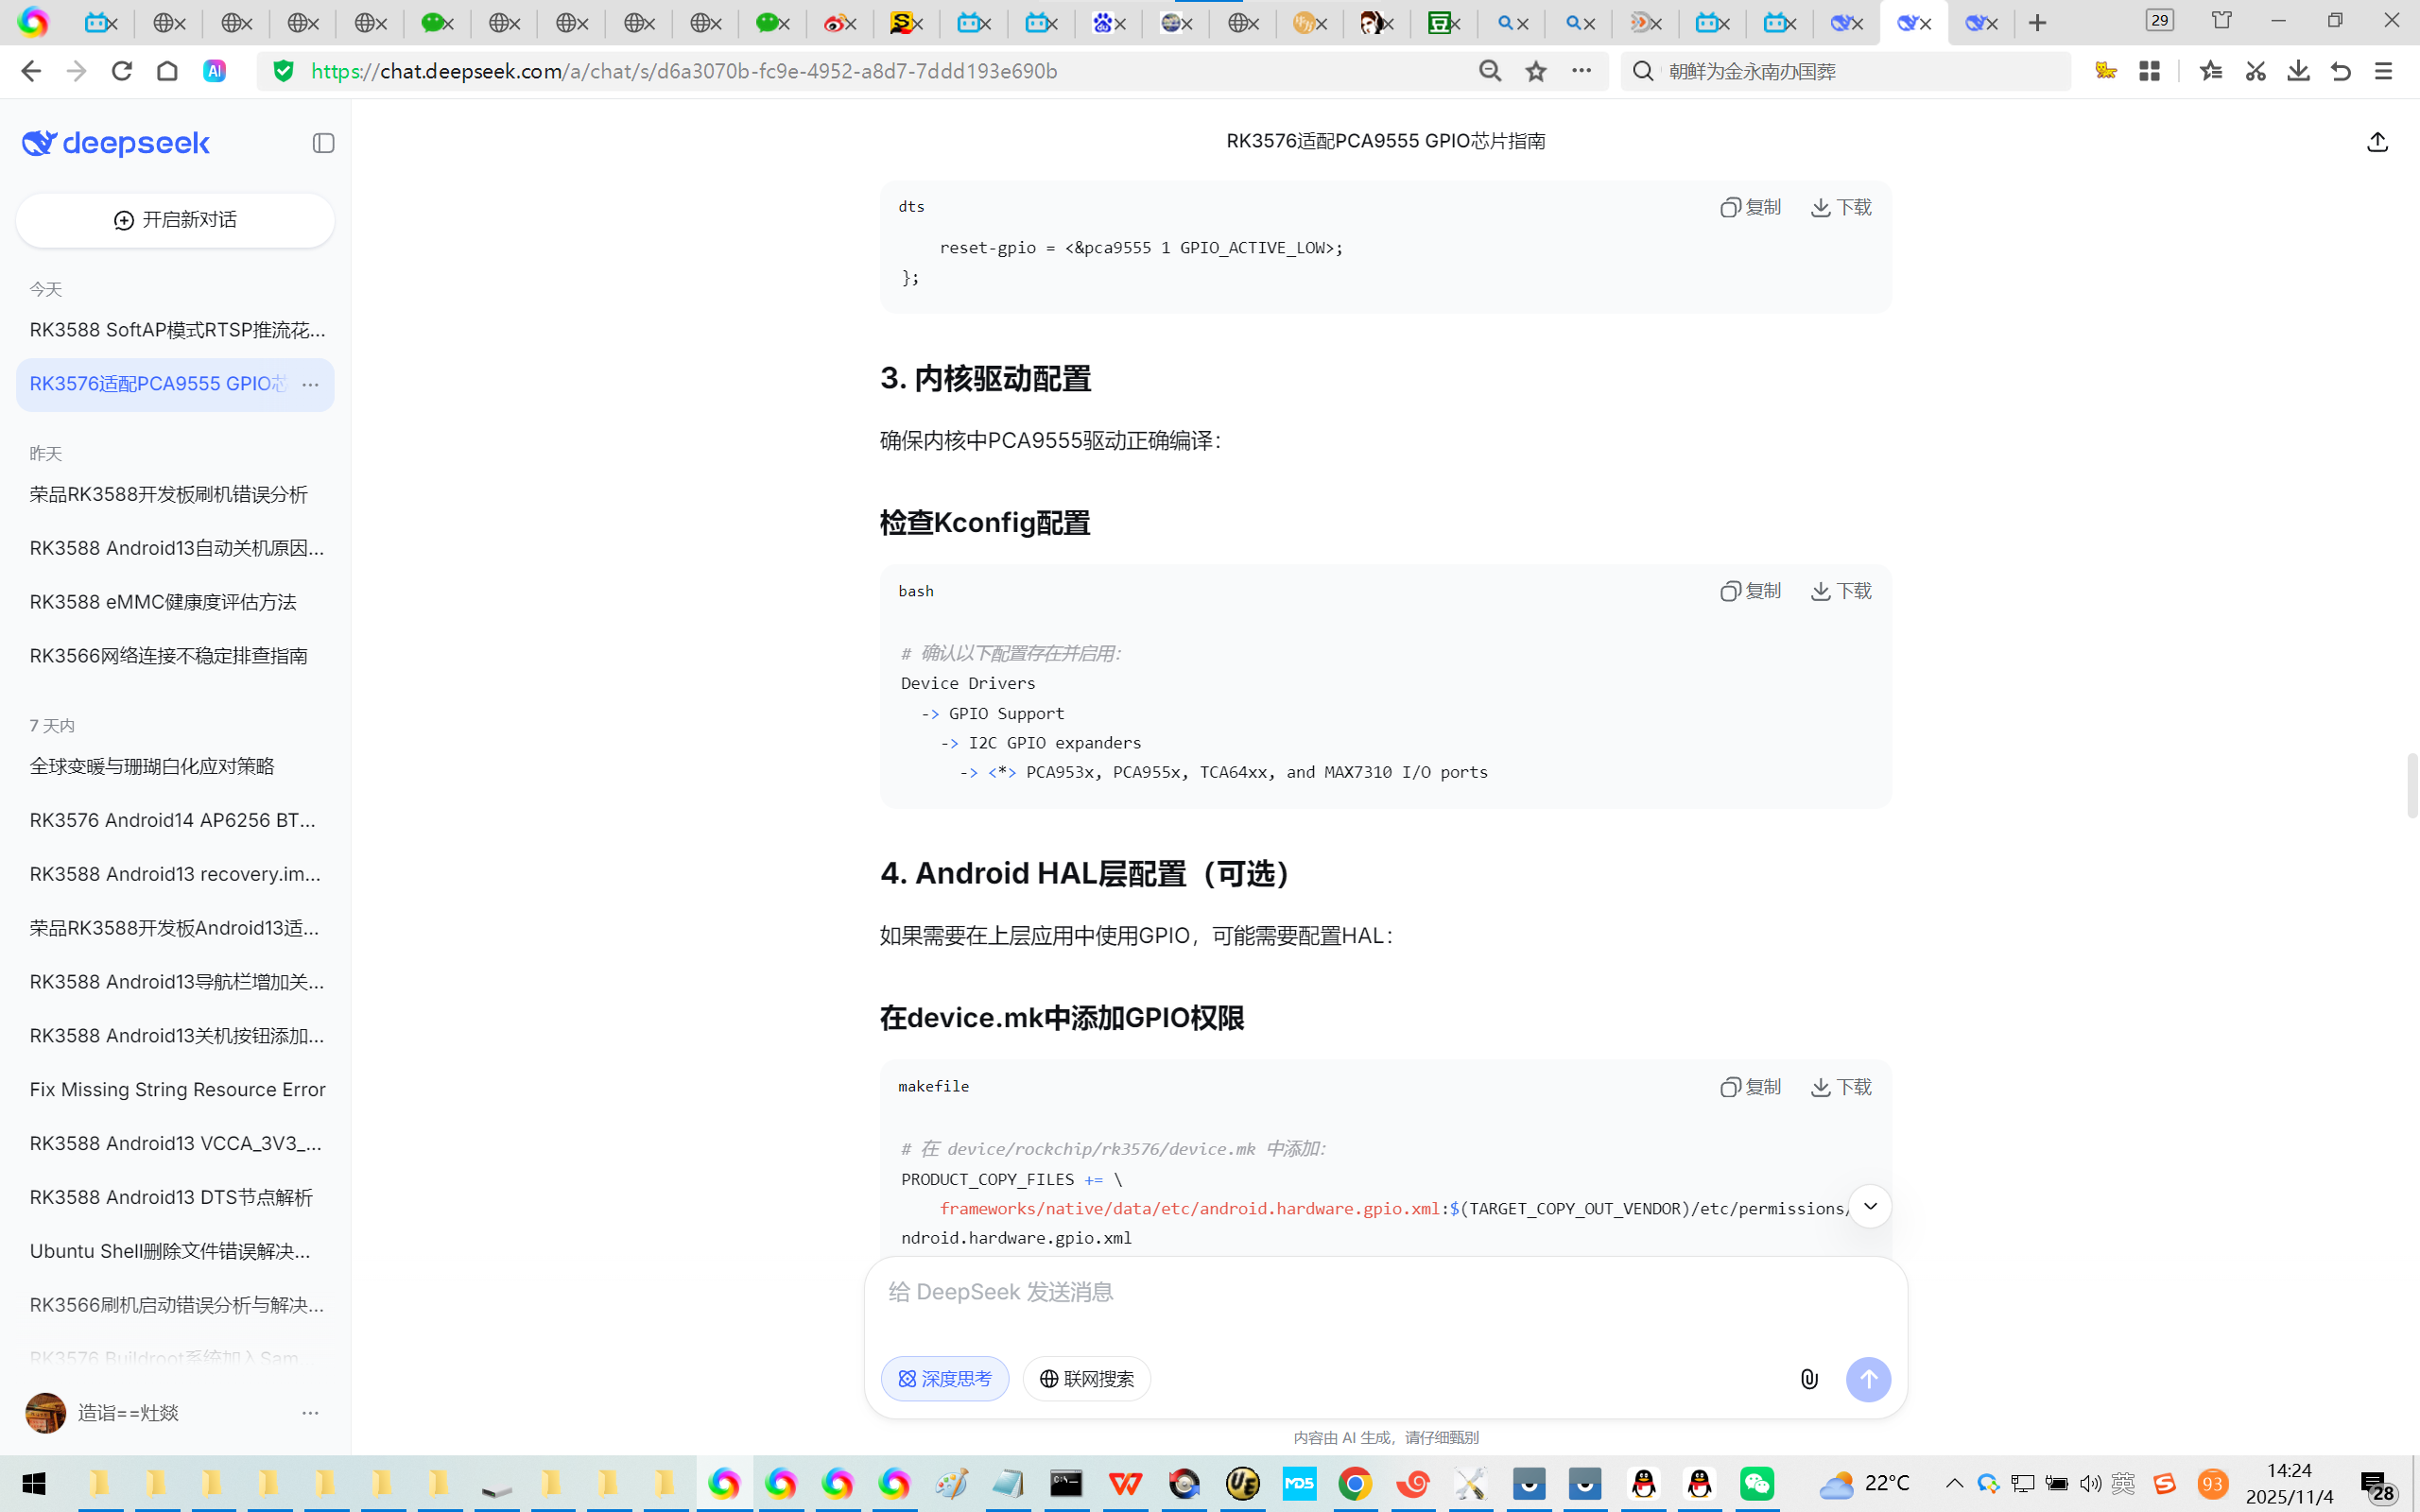Screen dimensions: 2420x1512
Task: Click the share conversation icon
Action: click(x=2377, y=142)
